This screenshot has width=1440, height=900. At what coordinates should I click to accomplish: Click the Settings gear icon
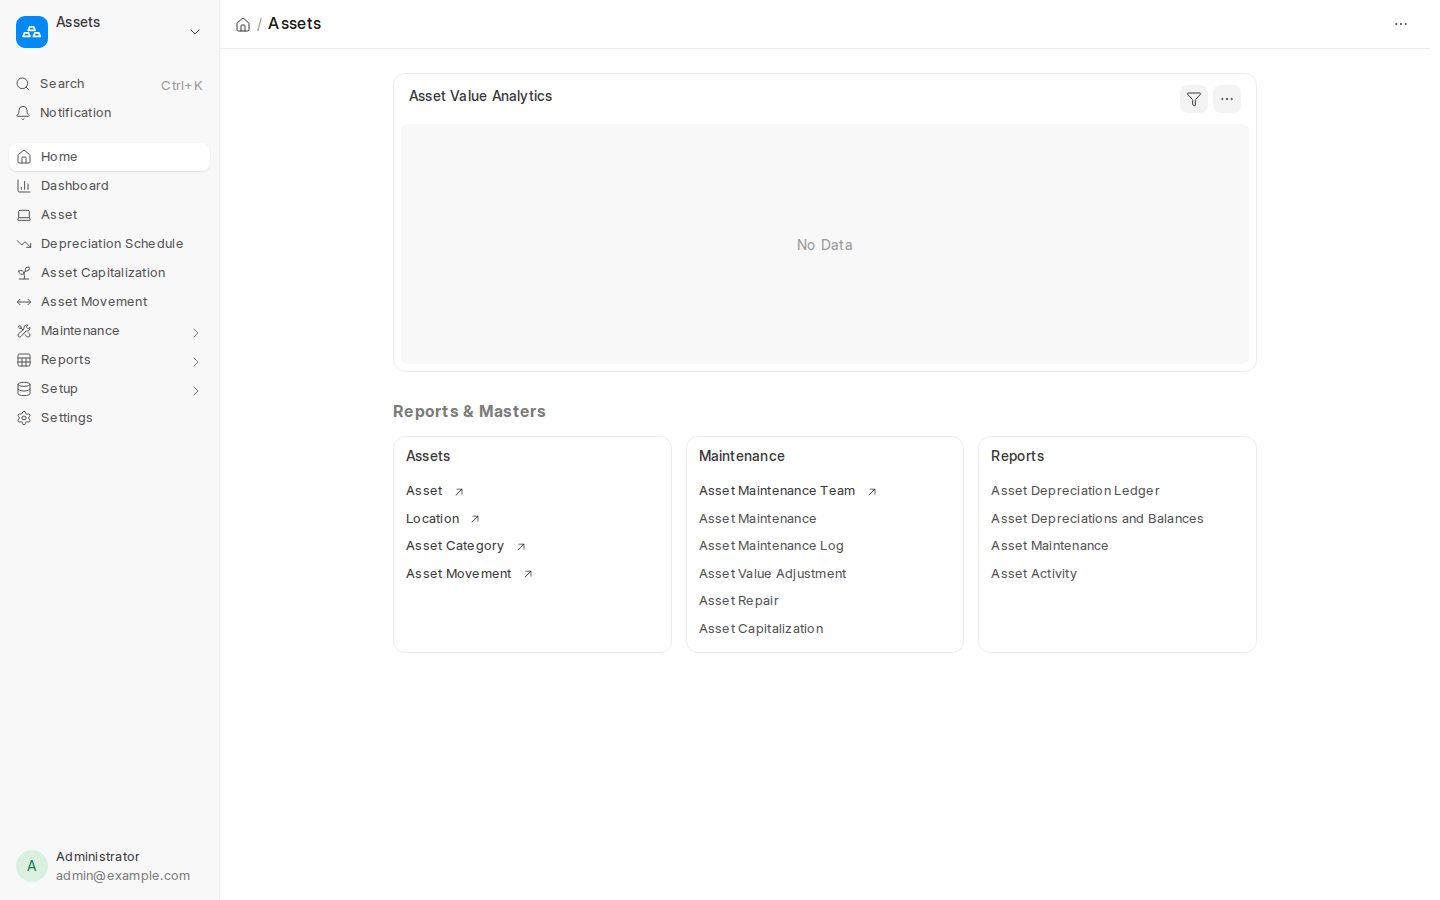point(24,418)
